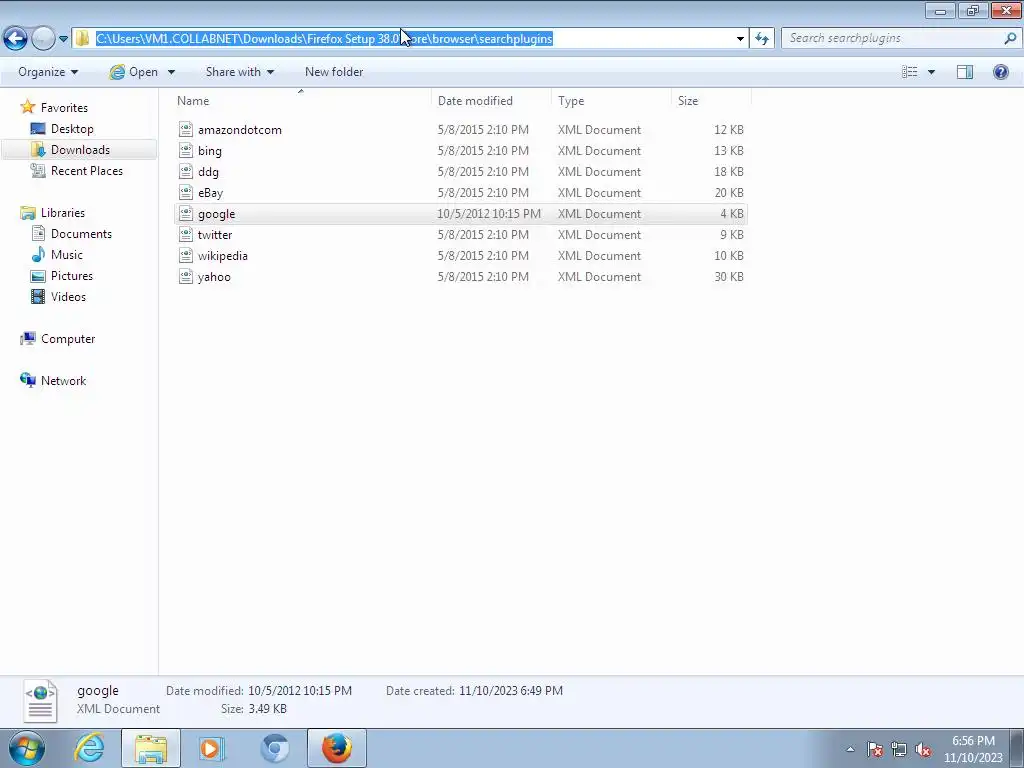This screenshot has width=1024, height=768.
Task: Click the Change your view icon
Action: click(910, 72)
